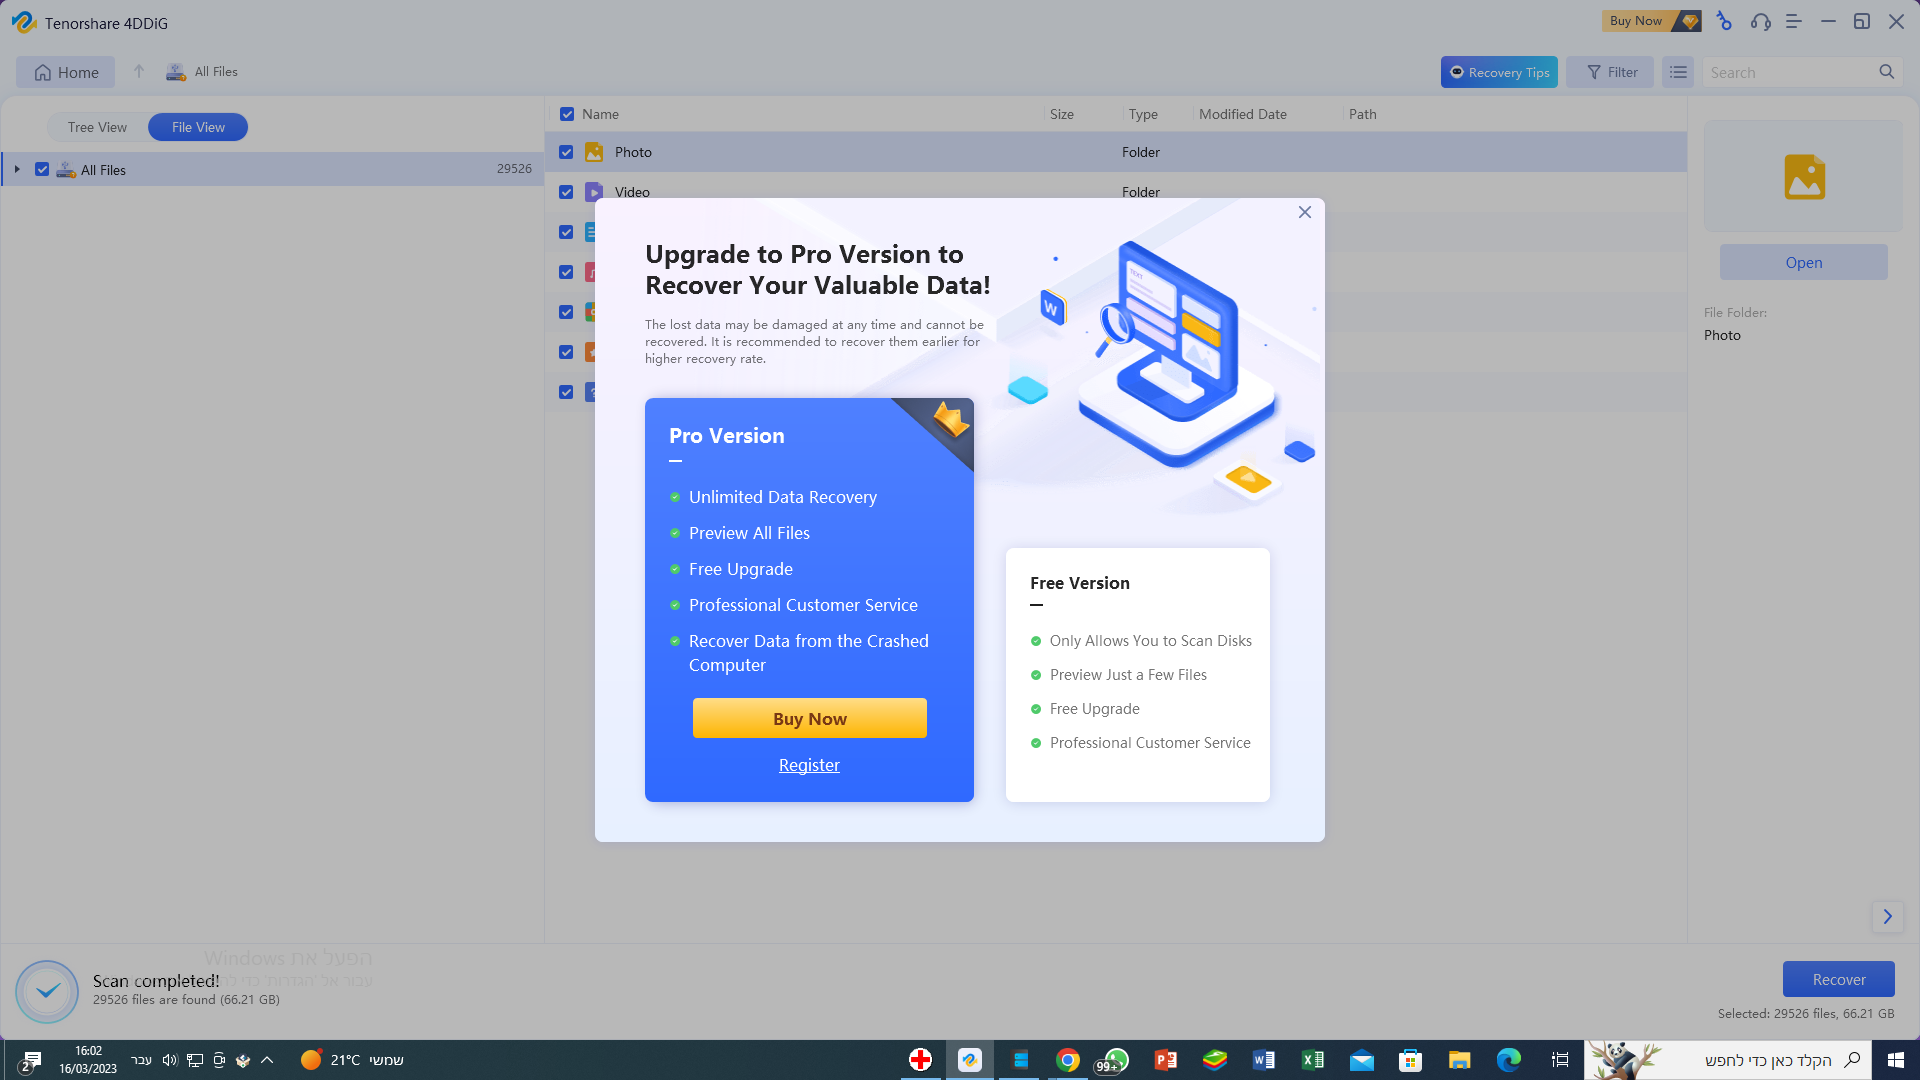
Task: Click the Video folder icon
Action: 594,192
